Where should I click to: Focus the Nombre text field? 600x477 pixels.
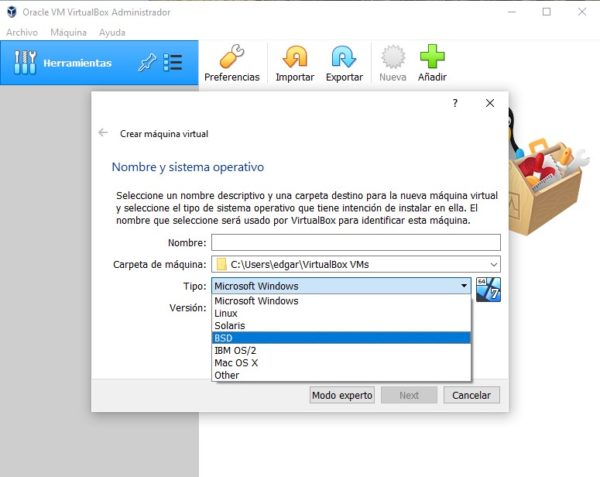click(356, 243)
